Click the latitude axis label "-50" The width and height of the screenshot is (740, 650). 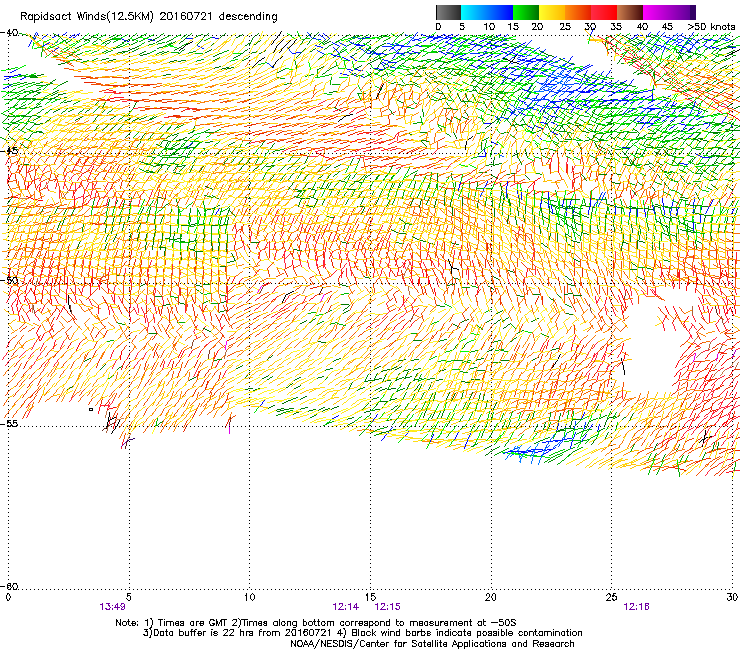9,280
